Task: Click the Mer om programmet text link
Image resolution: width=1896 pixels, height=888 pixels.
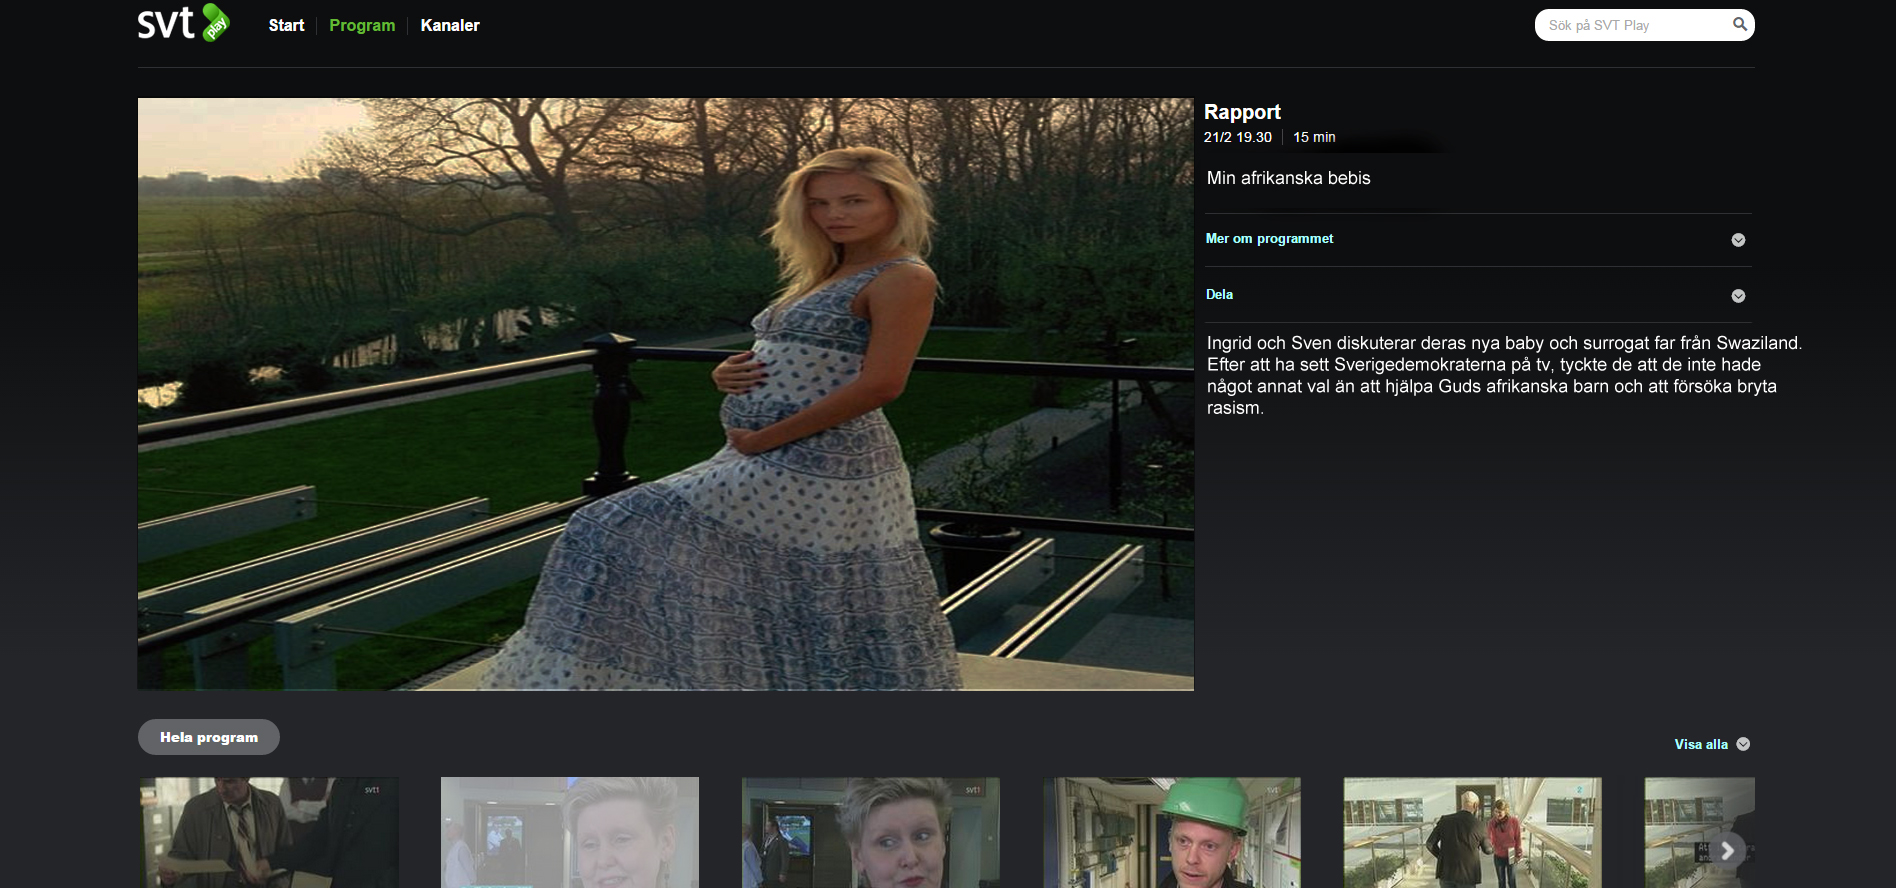Action: 1269,239
